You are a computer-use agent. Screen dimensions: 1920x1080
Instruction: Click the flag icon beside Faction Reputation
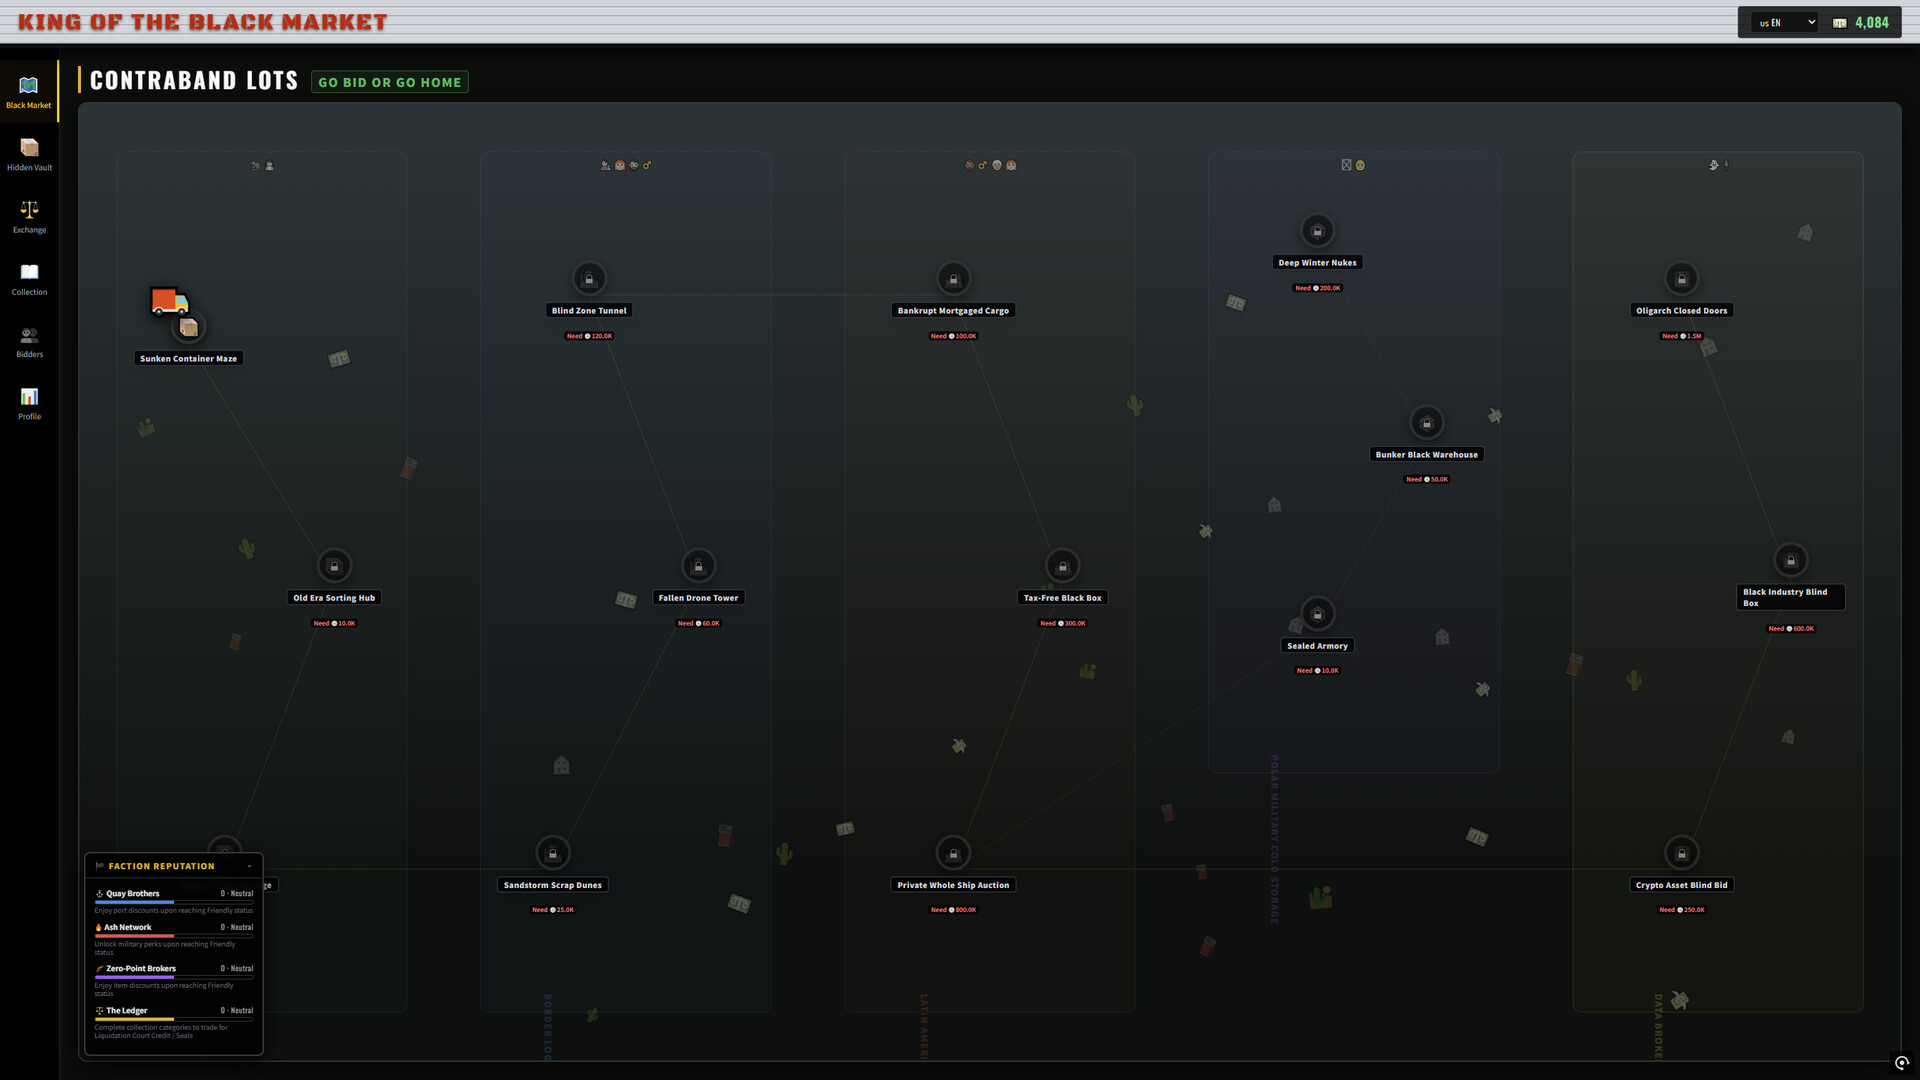pyautogui.click(x=99, y=866)
